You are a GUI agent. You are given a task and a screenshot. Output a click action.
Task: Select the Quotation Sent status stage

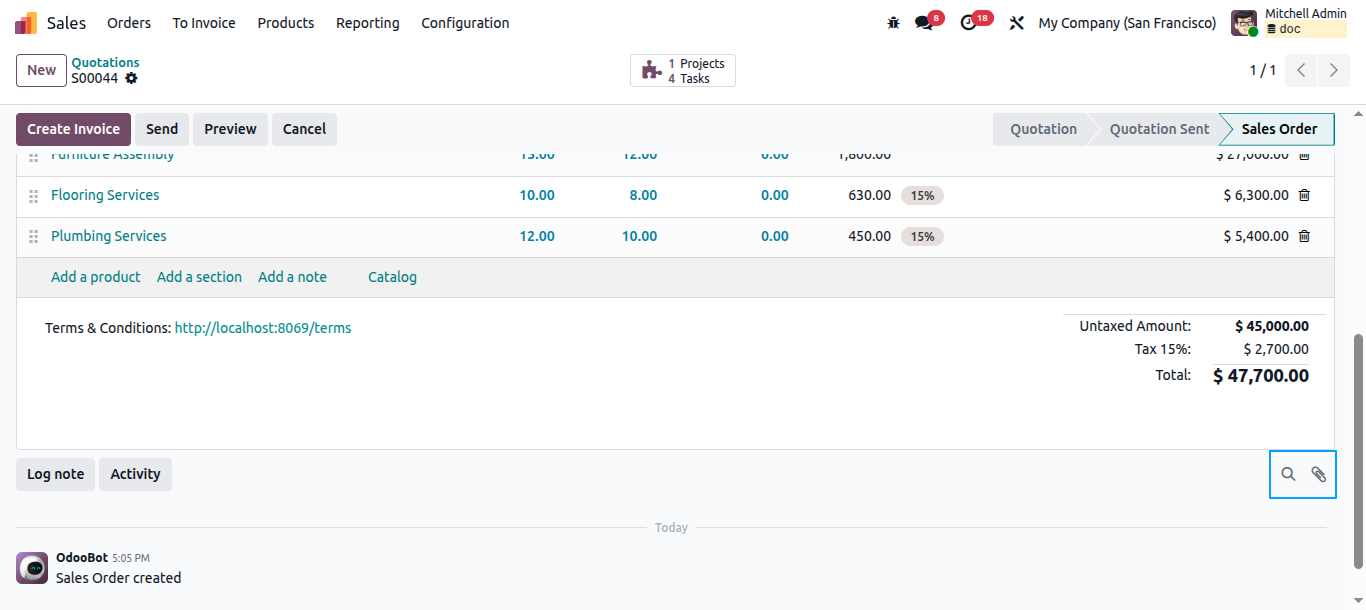(1159, 129)
